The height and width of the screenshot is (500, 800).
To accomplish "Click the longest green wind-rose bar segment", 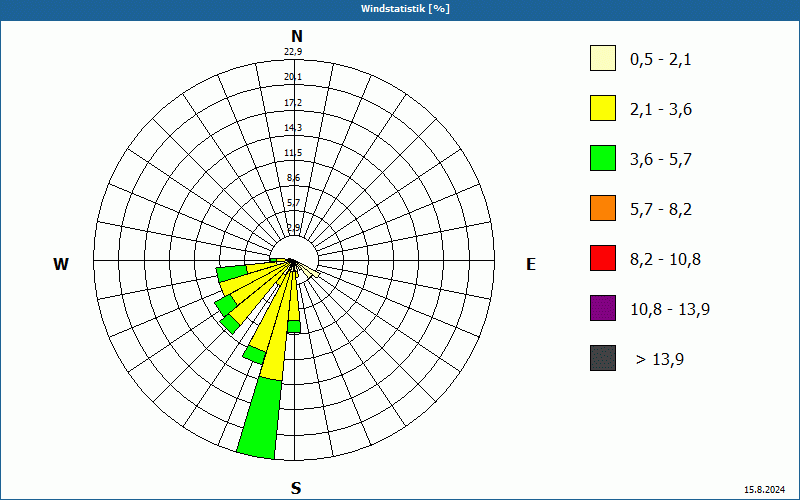I will [260, 418].
